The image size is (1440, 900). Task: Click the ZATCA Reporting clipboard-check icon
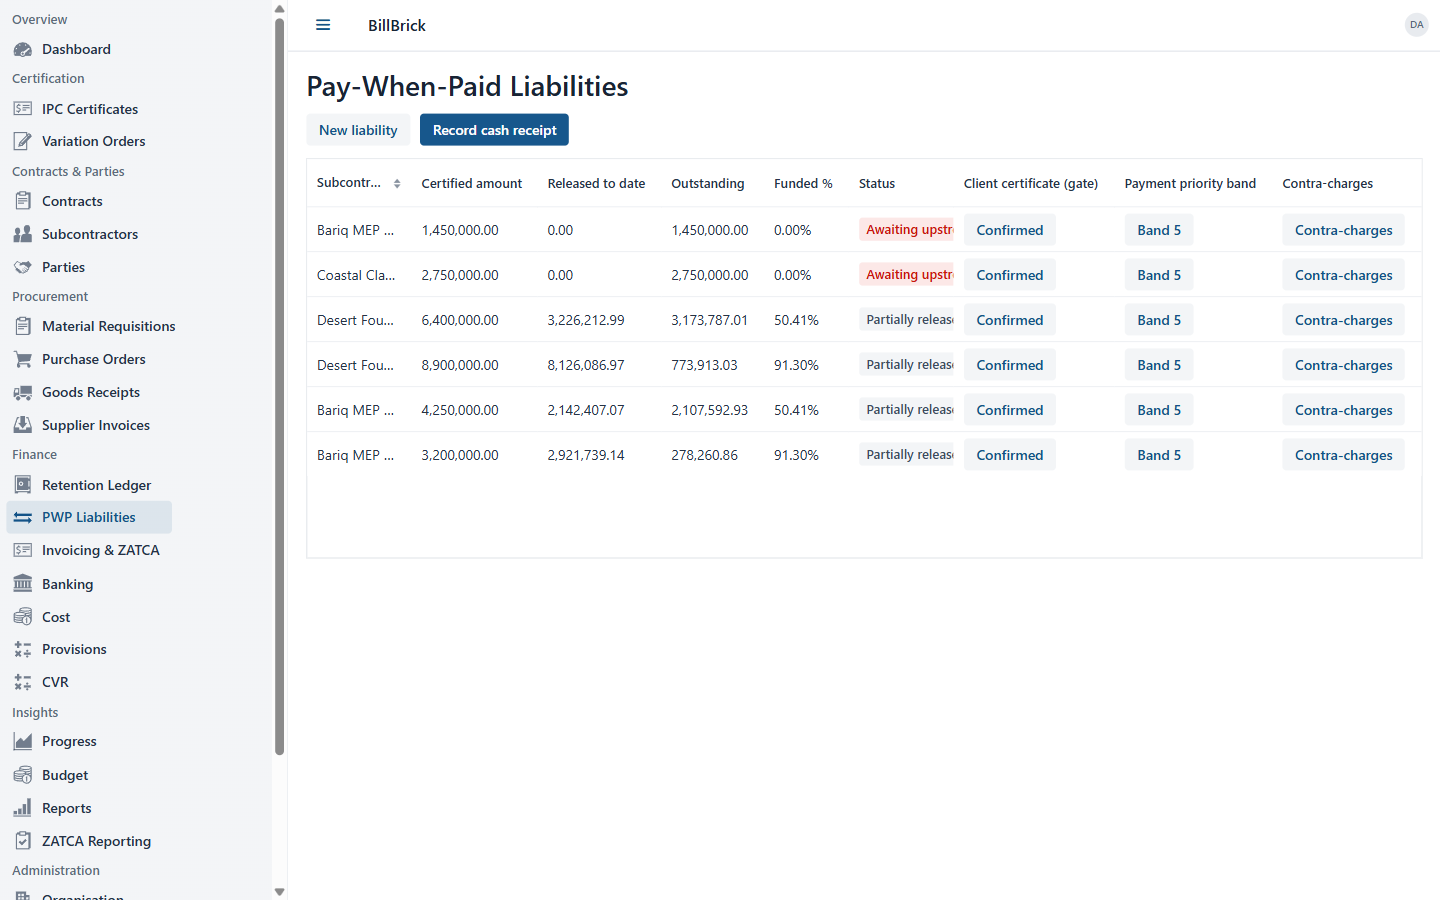click(x=23, y=841)
